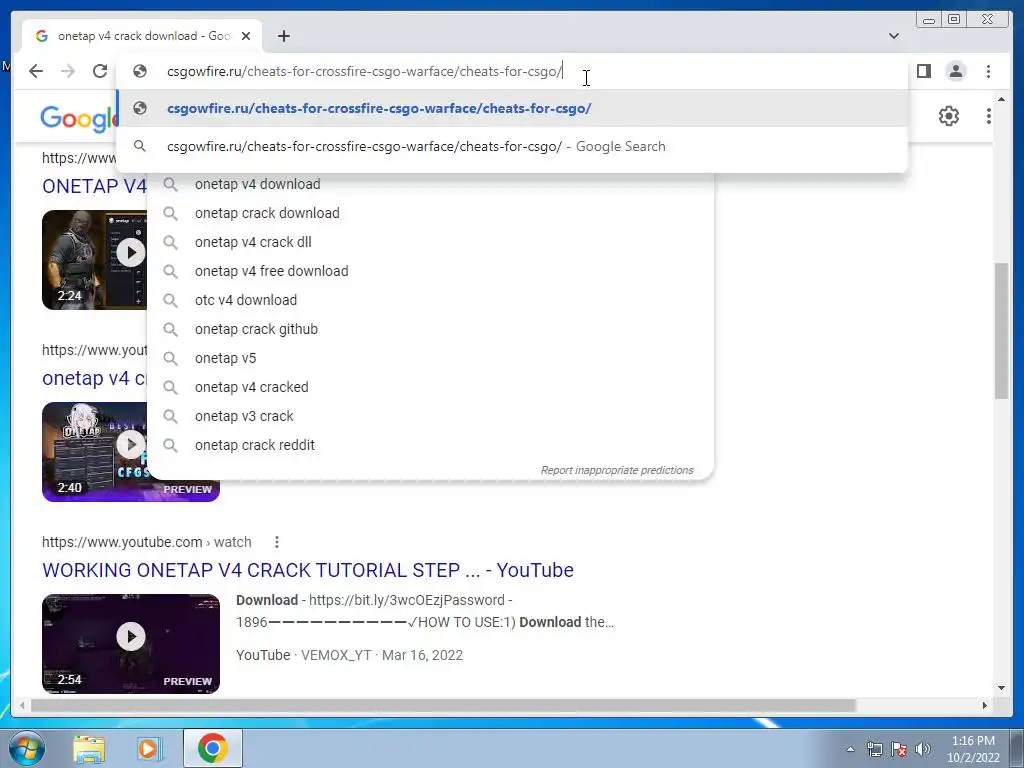Open Windows Explorer from taskbar
Screen dimensions: 1024x768
tap(89, 748)
